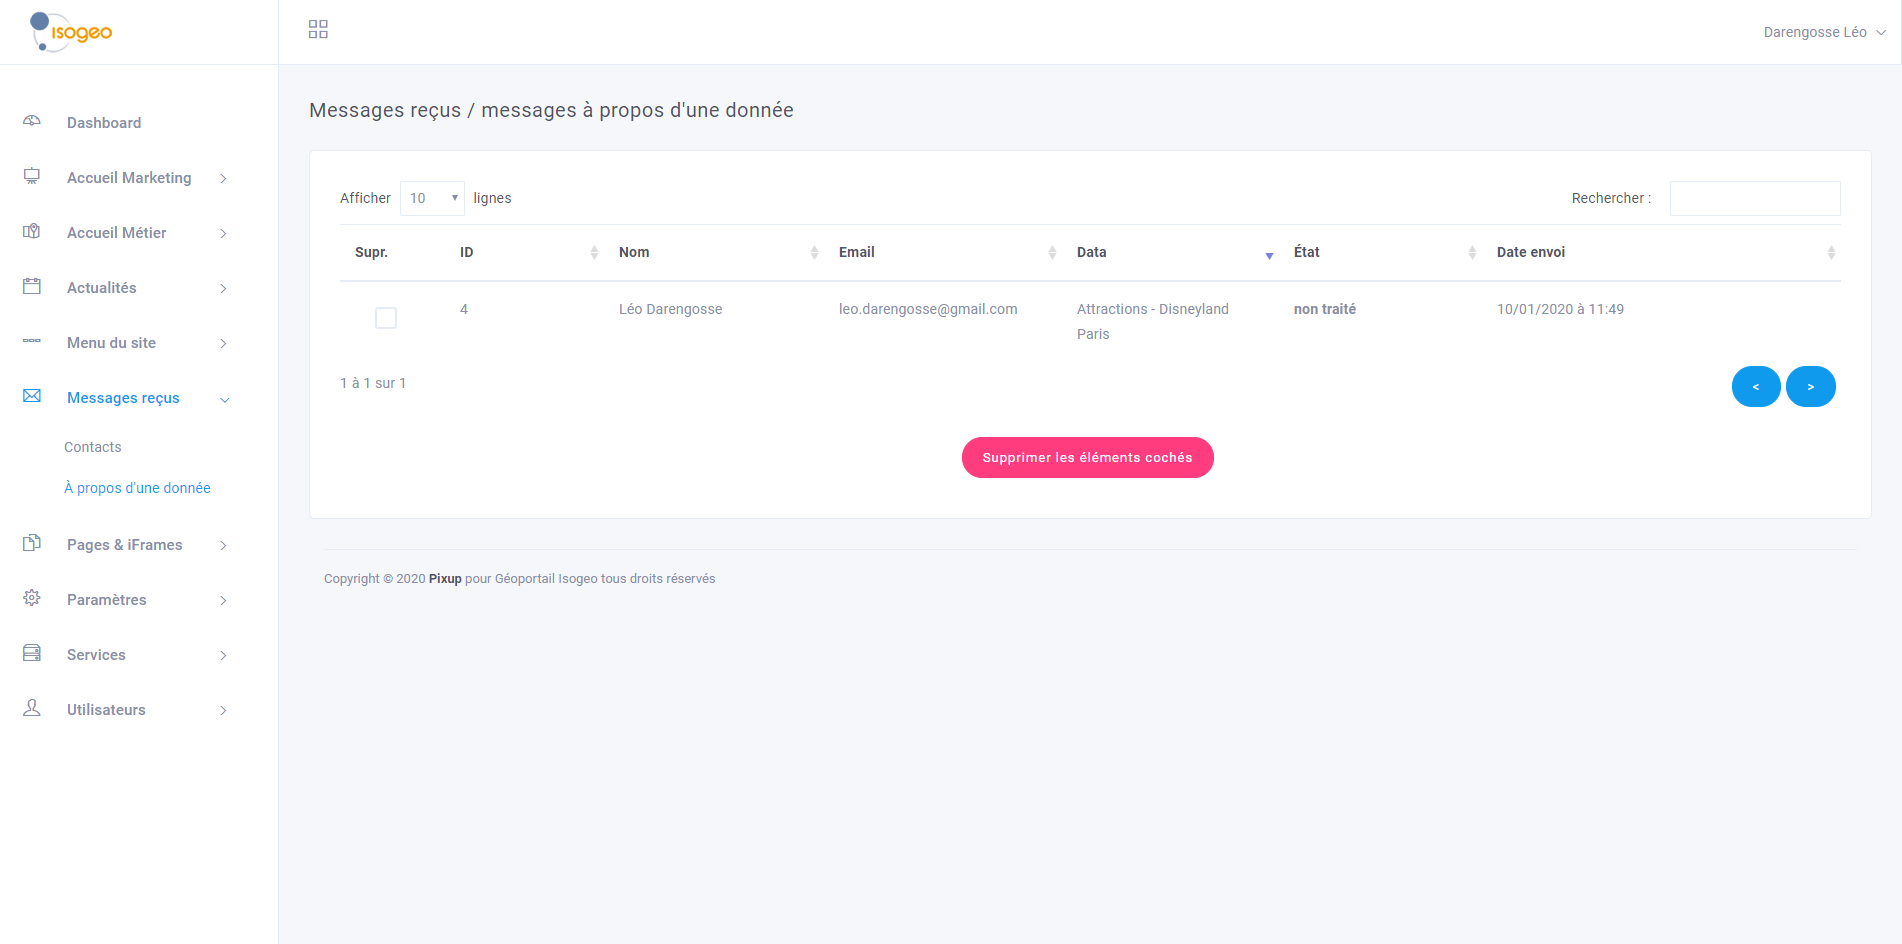Click Attractions - Disneyland Paris data cell

1153,321
